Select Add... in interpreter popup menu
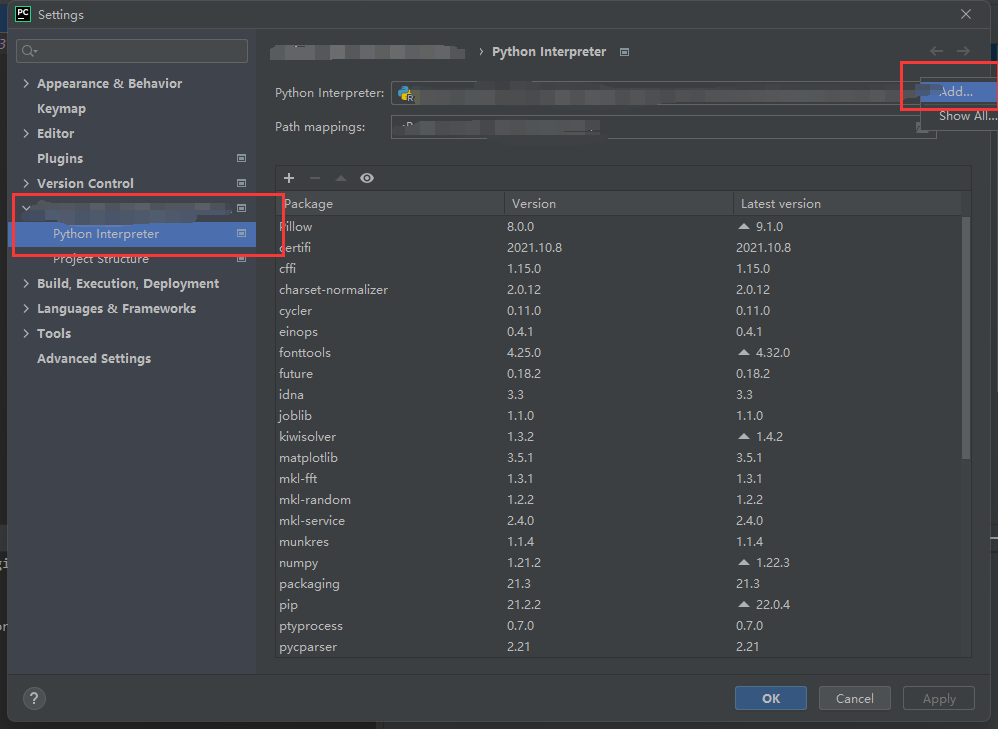The image size is (998, 729). click(959, 92)
